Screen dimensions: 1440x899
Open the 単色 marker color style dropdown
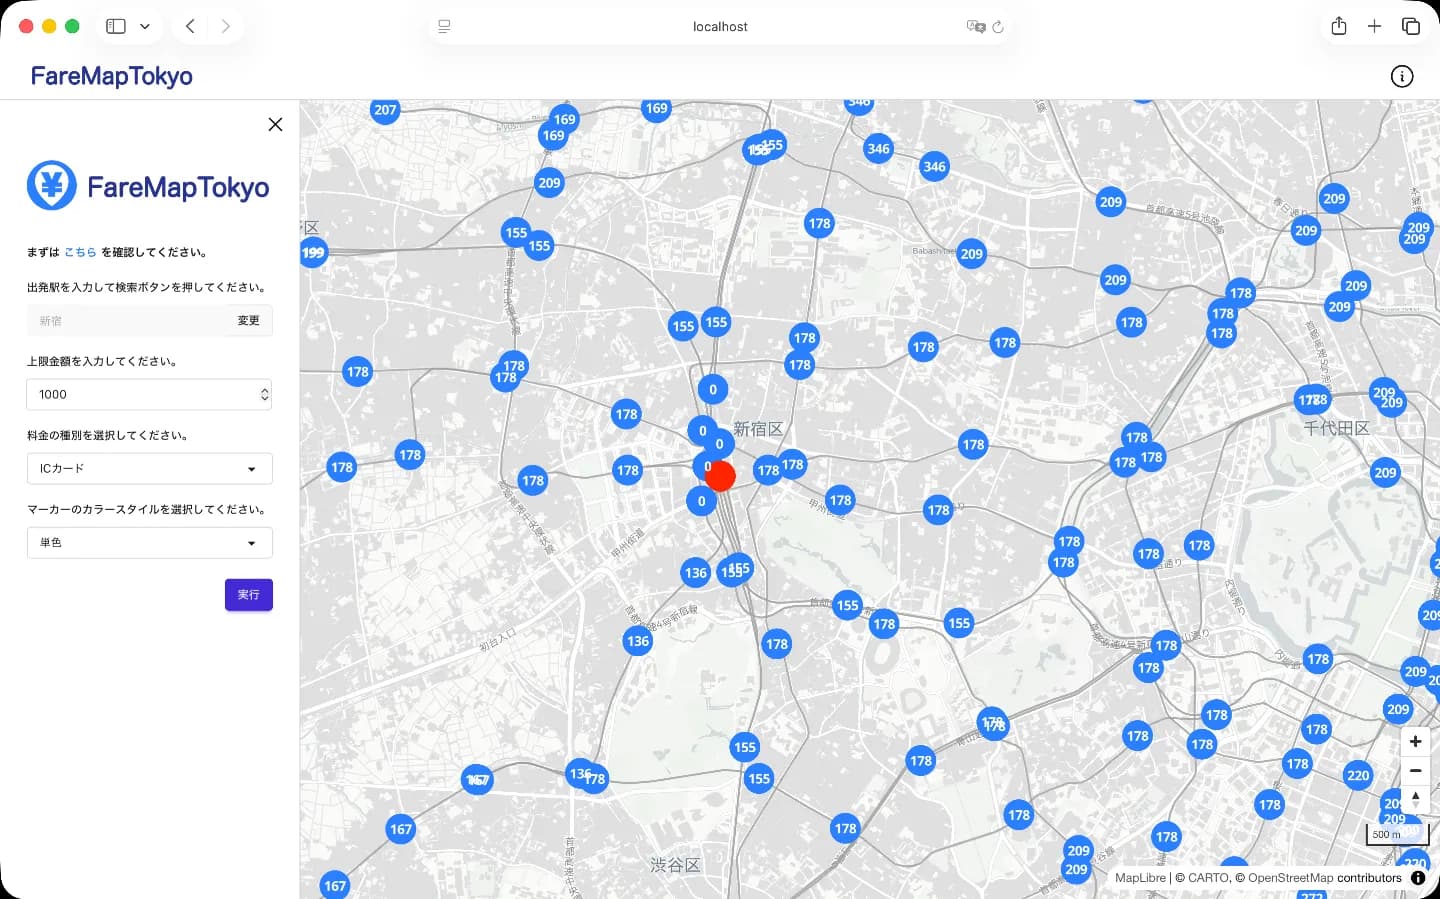tap(149, 542)
